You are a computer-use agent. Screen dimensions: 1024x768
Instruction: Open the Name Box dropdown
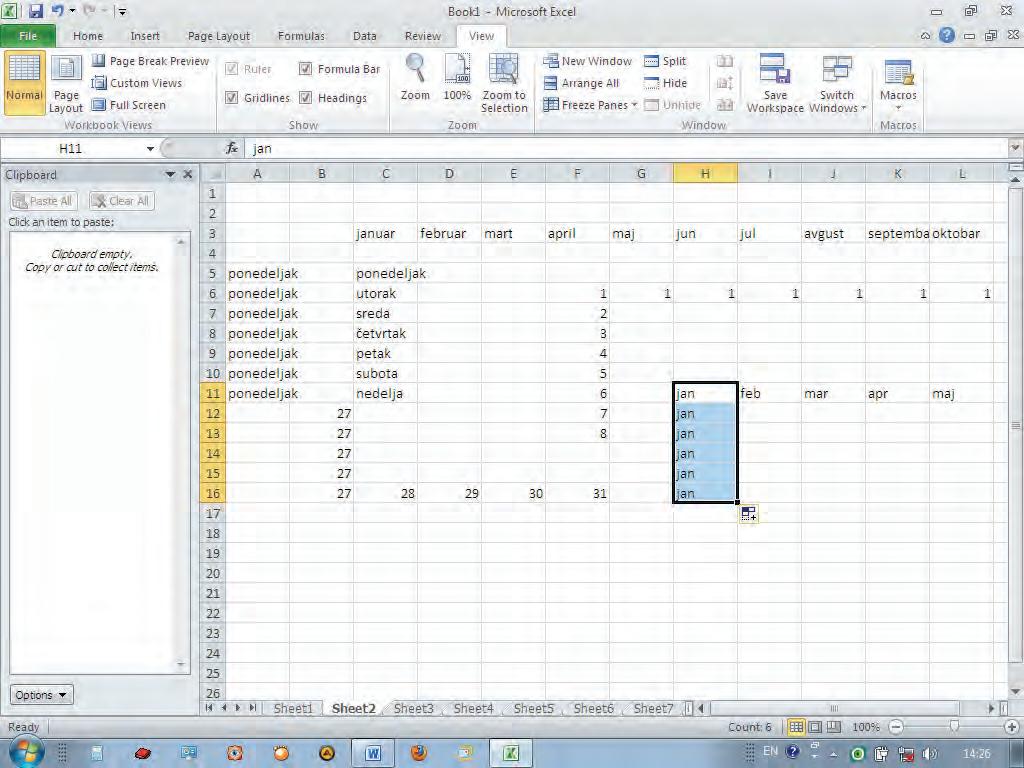[150, 149]
